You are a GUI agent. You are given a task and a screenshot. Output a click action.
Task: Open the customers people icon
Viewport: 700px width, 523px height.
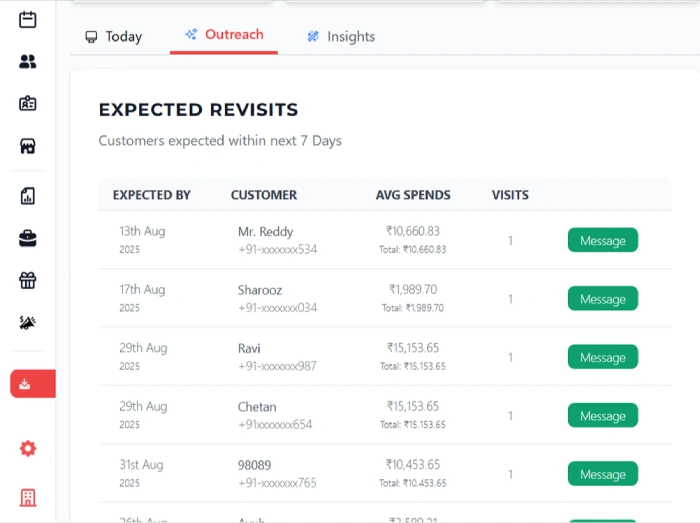click(28, 62)
